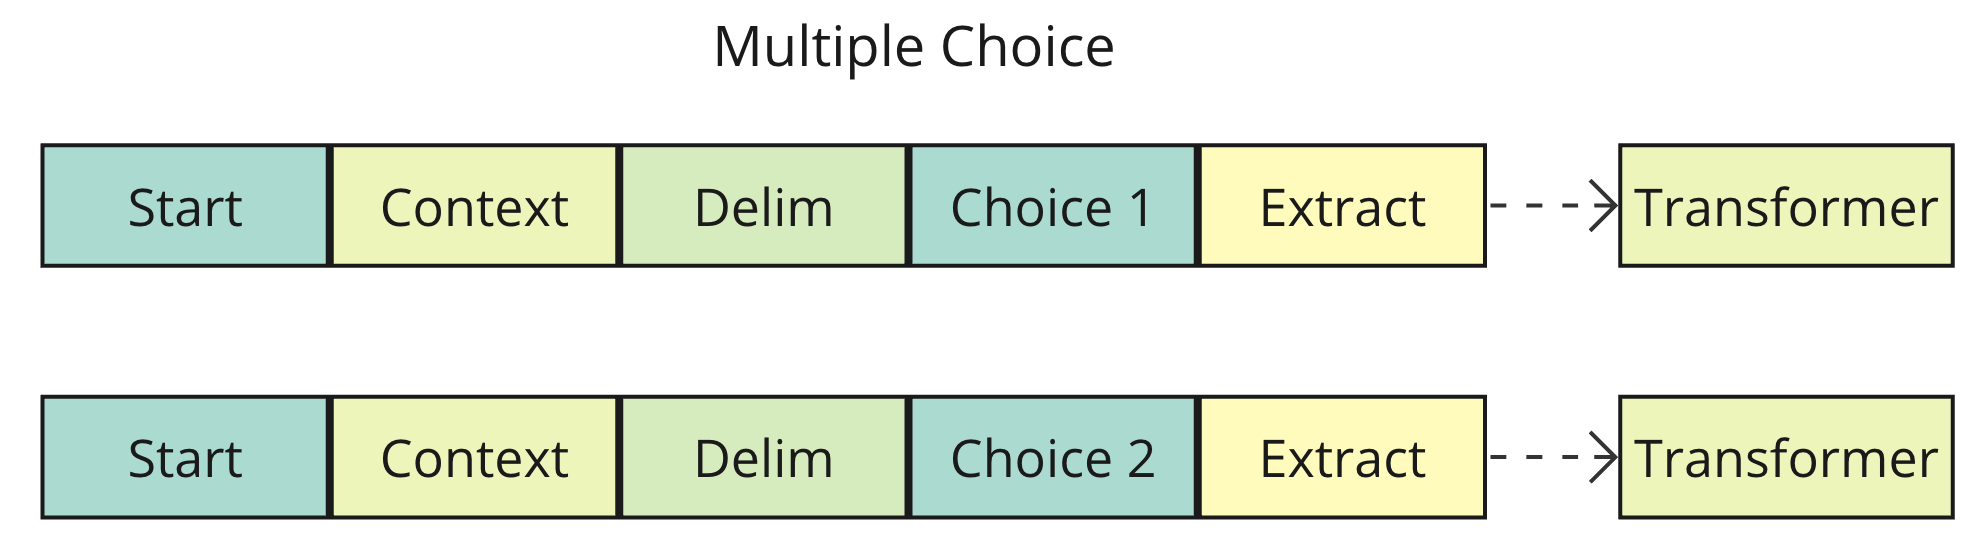Click the border between Choice 2 and Extract
Image resolution: width=1980 pixels, height=546 pixels.
(1197, 458)
